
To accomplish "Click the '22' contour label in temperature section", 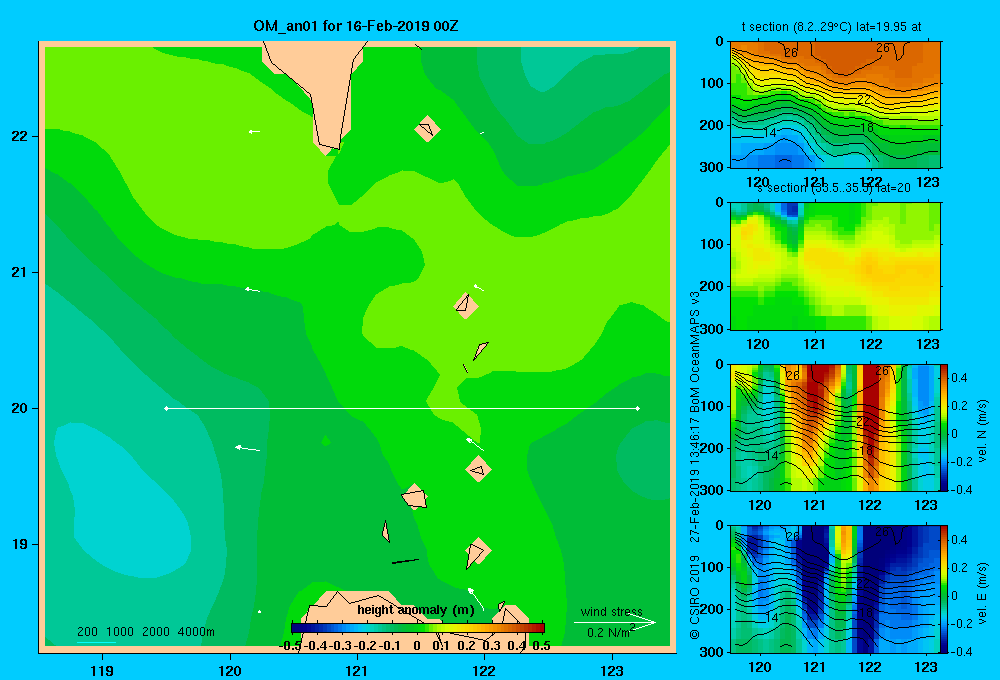I will [x=864, y=100].
